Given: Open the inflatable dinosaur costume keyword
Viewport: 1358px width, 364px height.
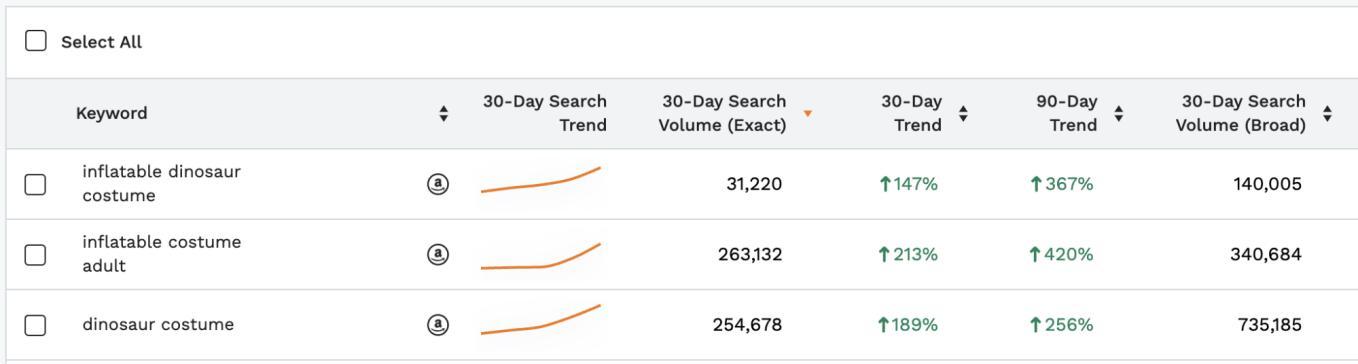Looking at the screenshot, I should [x=161, y=183].
